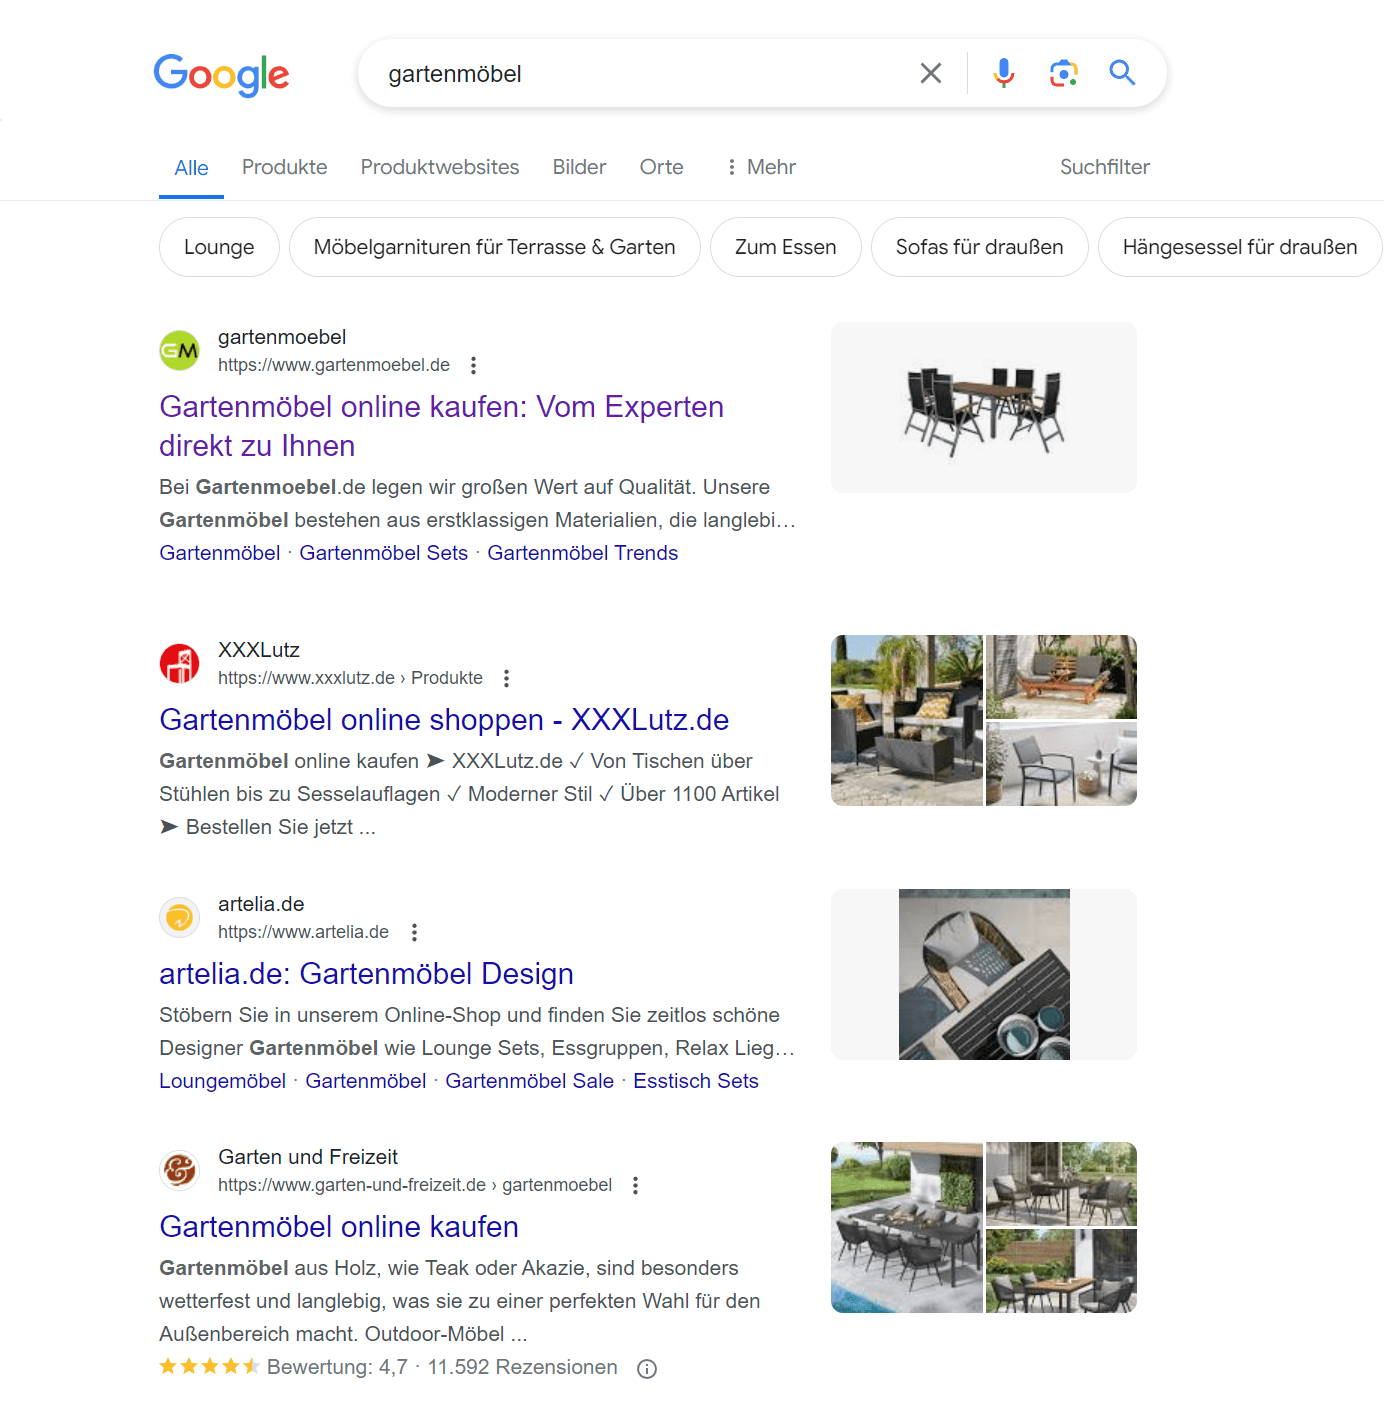
Task: Start voice search with the microphone icon
Action: coord(1004,73)
